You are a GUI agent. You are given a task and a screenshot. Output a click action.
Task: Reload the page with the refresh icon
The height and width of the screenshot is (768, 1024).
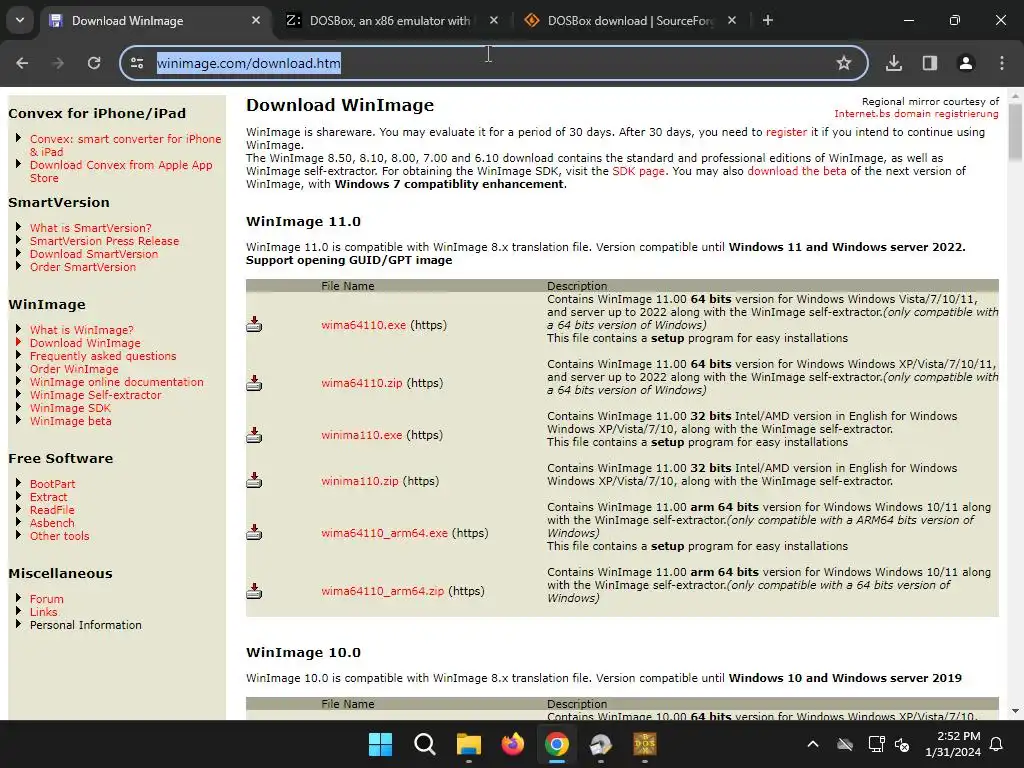[x=94, y=63]
